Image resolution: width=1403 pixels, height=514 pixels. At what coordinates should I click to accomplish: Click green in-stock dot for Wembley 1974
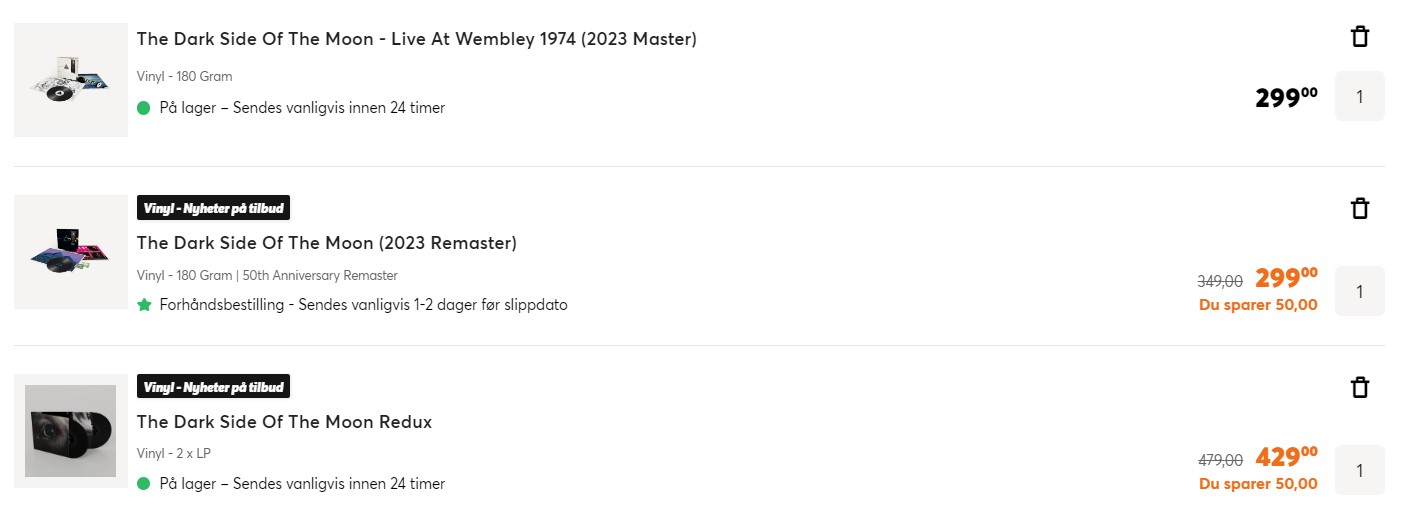(143, 108)
